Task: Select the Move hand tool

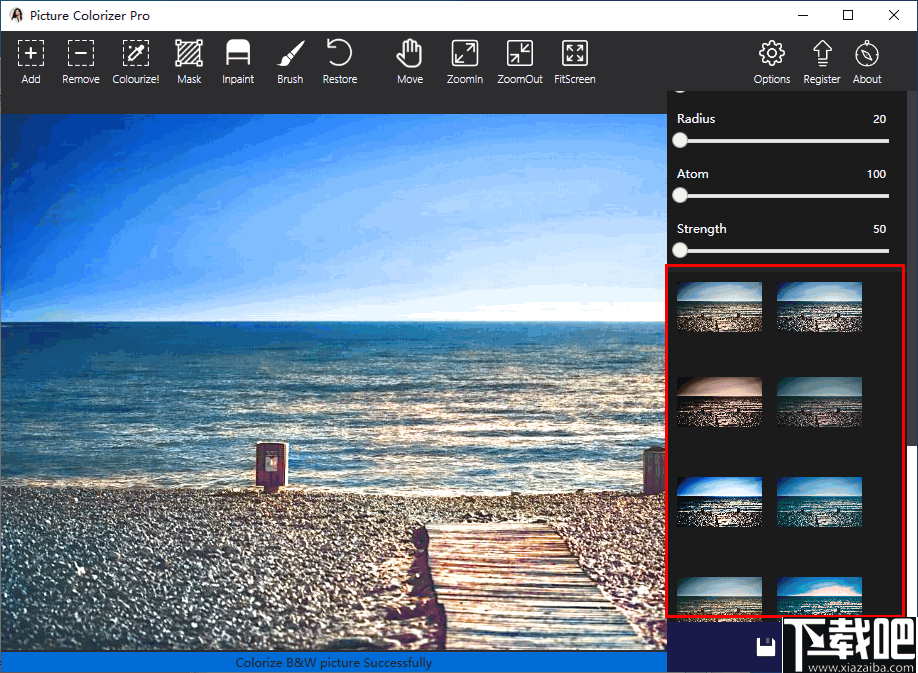Action: [x=409, y=60]
